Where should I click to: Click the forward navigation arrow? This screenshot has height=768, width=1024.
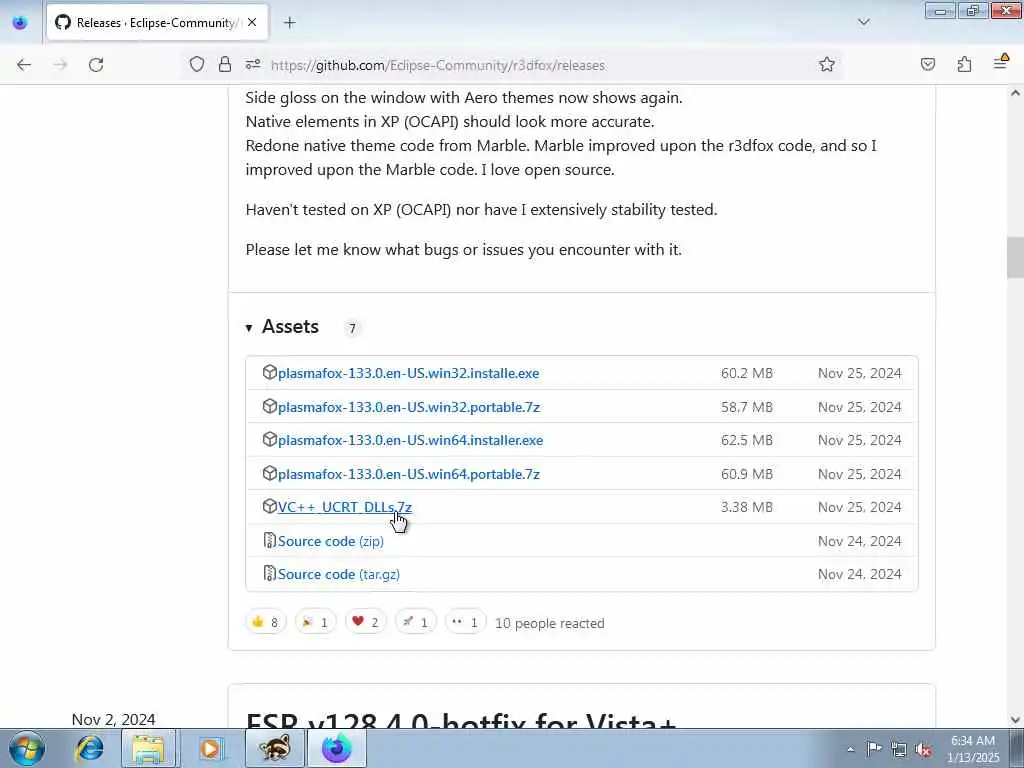[60, 65]
